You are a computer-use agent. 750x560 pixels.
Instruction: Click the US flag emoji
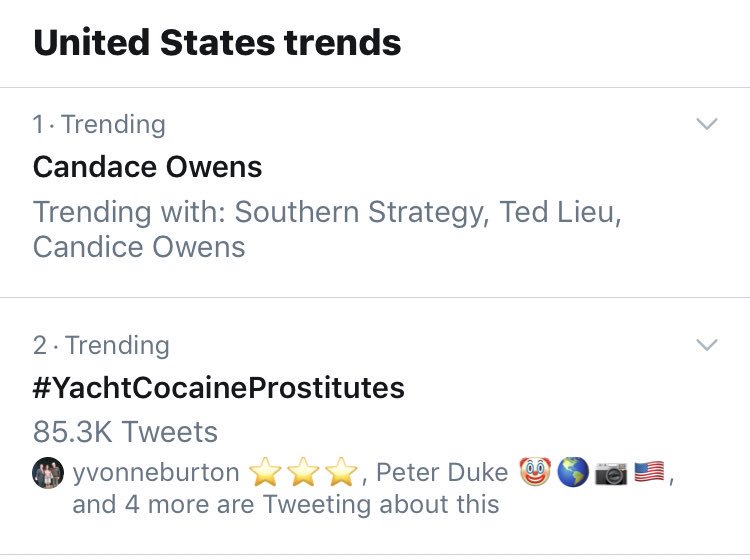tap(649, 473)
